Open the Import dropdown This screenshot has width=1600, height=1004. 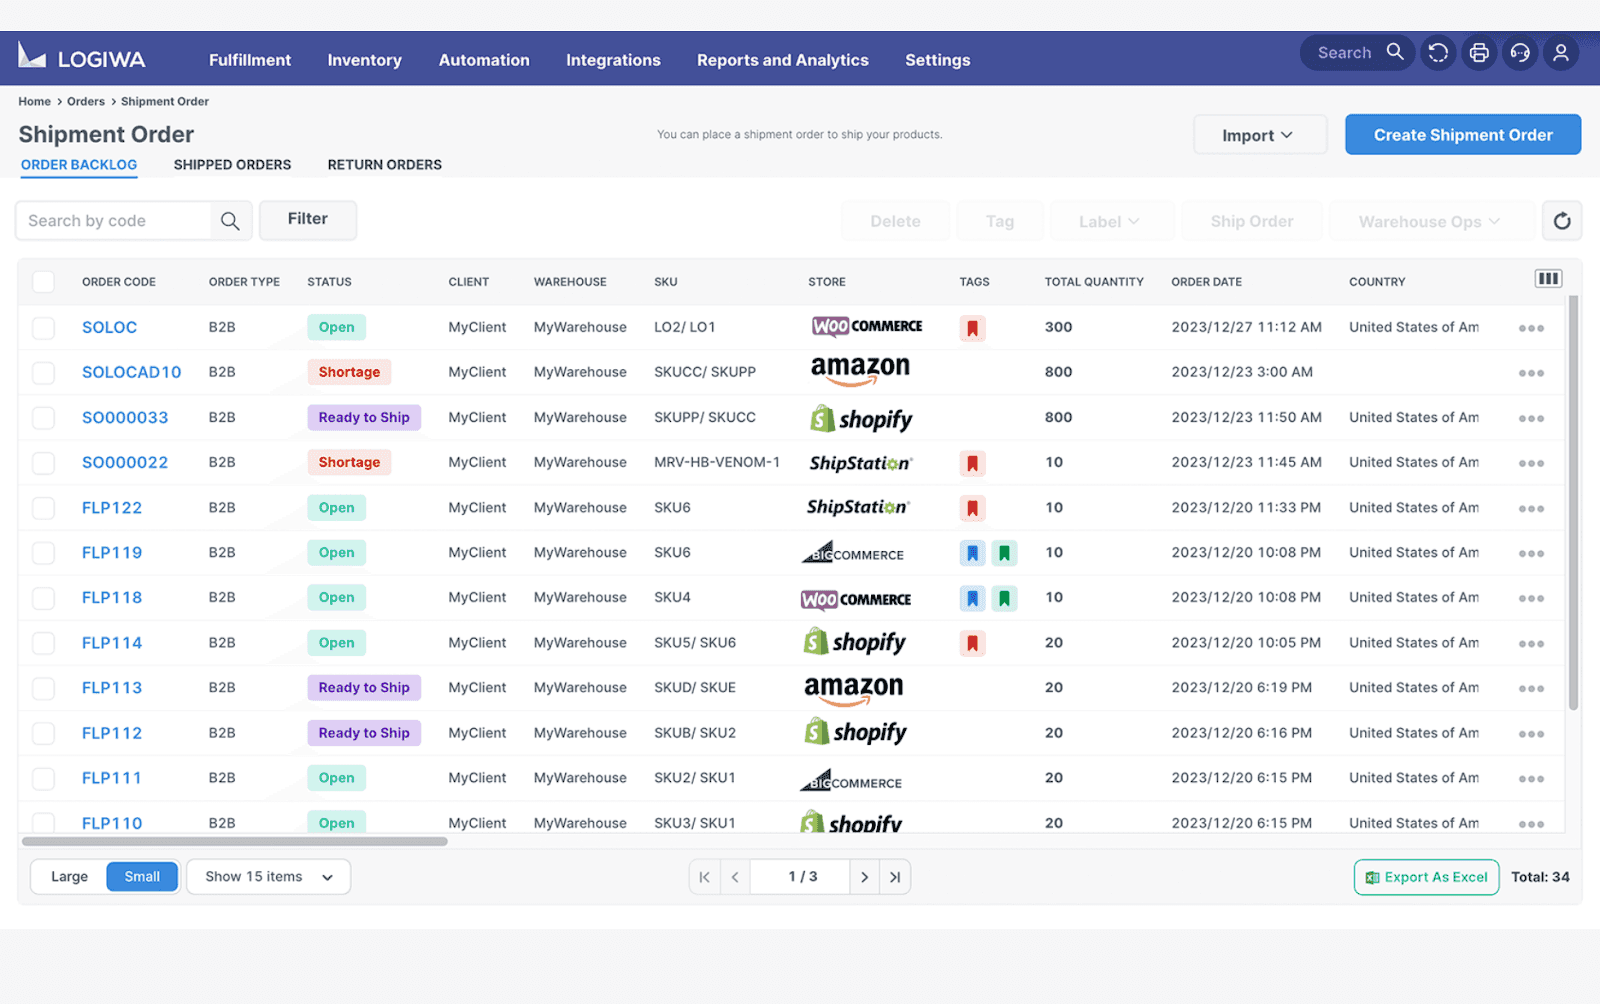point(1259,134)
